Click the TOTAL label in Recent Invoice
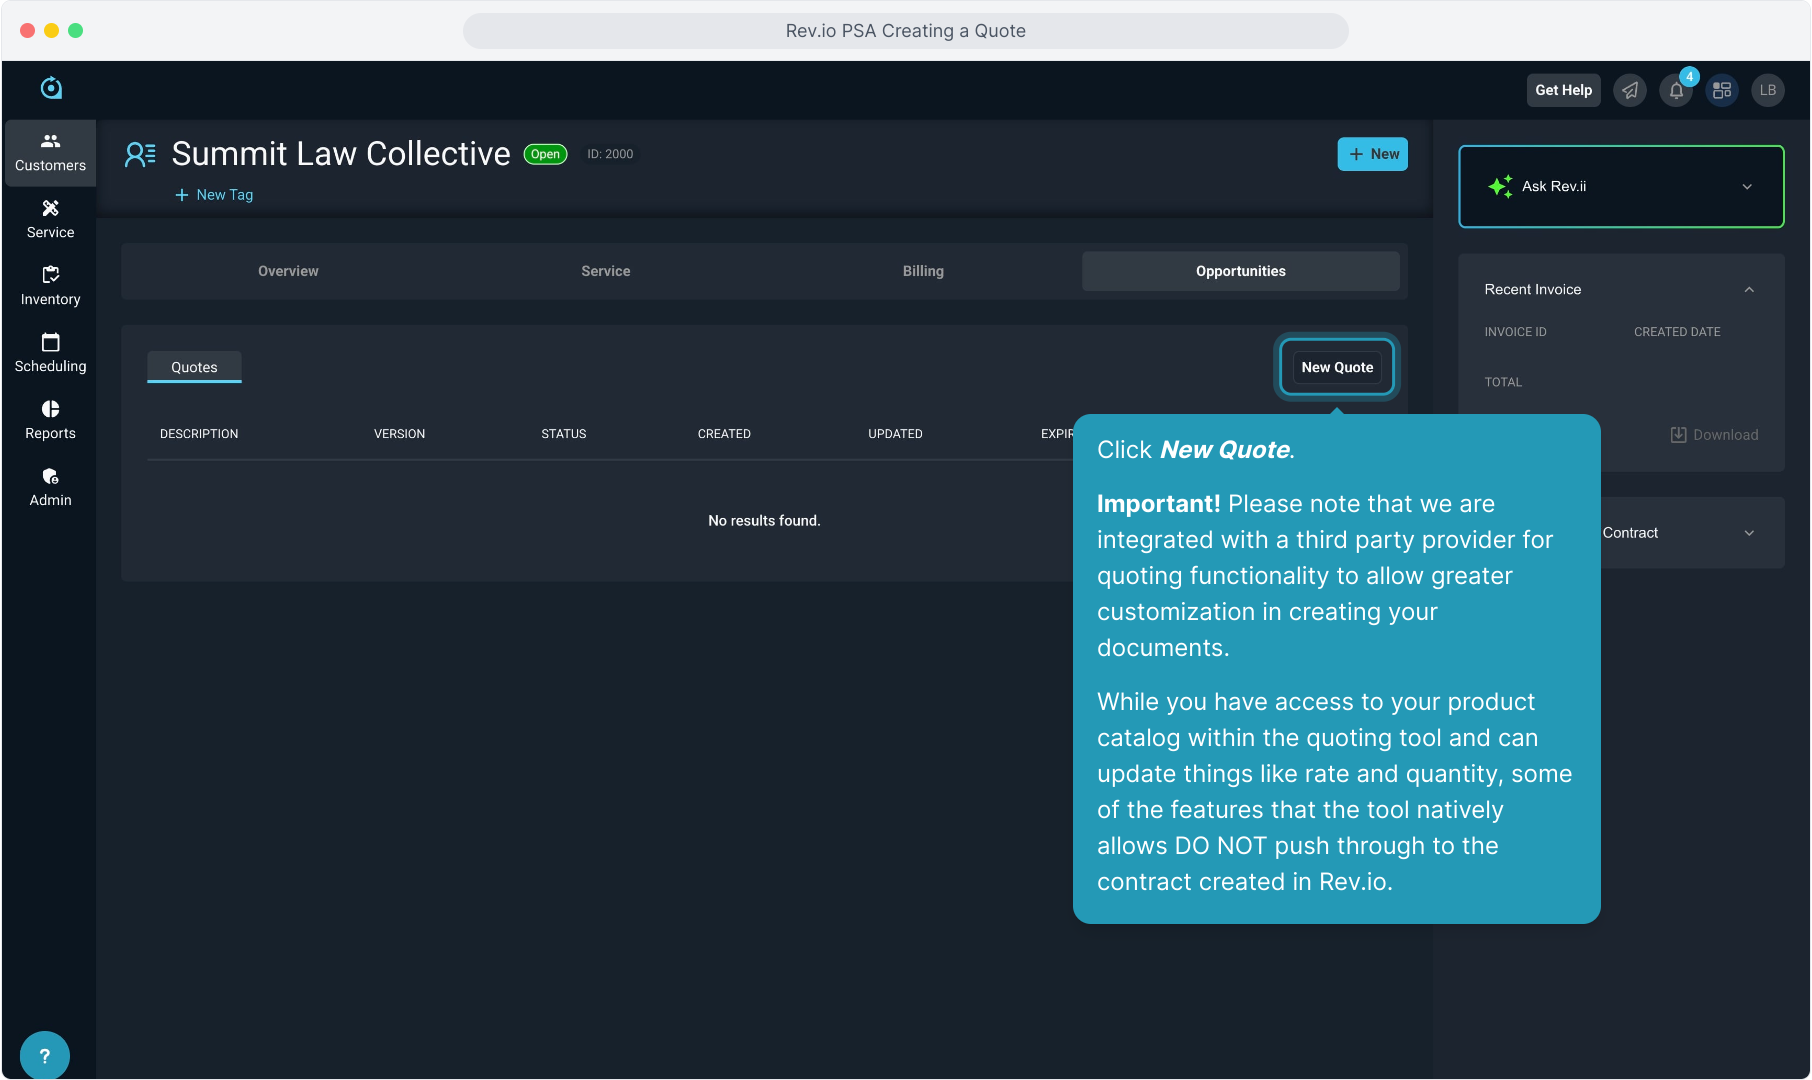This screenshot has width=1812, height=1080. (1503, 382)
